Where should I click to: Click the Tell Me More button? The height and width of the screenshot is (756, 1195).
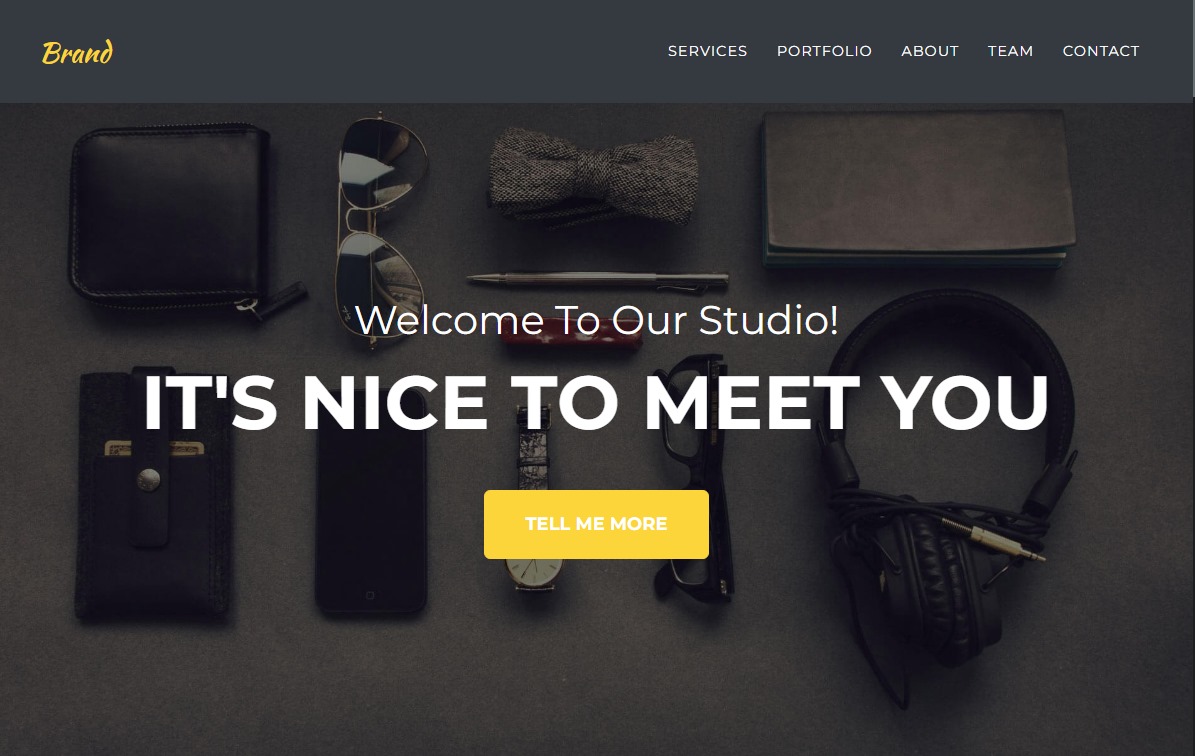pos(596,524)
